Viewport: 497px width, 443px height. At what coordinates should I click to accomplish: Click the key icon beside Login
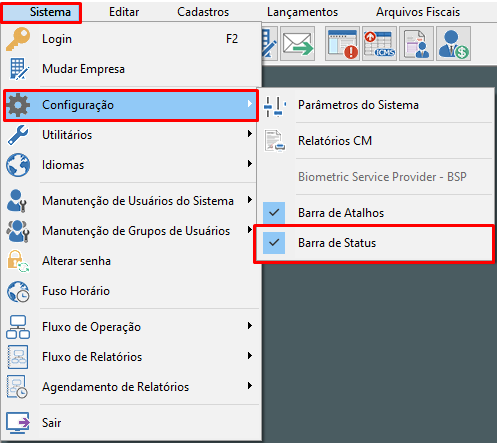click(x=18, y=39)
